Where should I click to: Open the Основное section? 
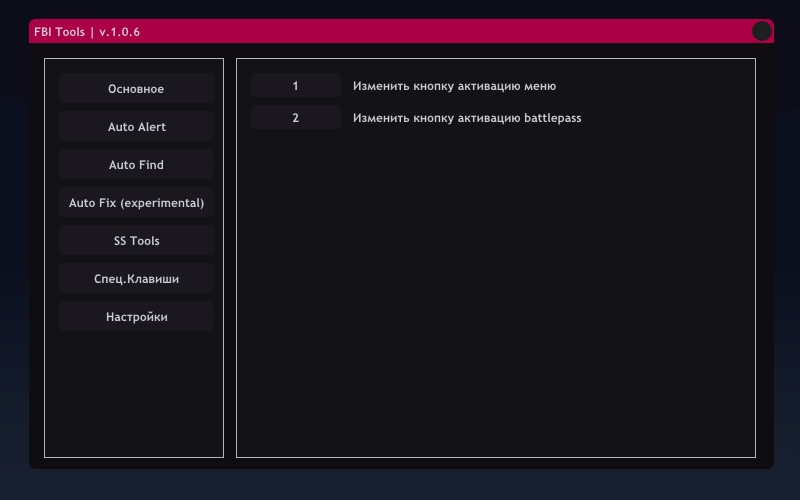tap(136, 88)
